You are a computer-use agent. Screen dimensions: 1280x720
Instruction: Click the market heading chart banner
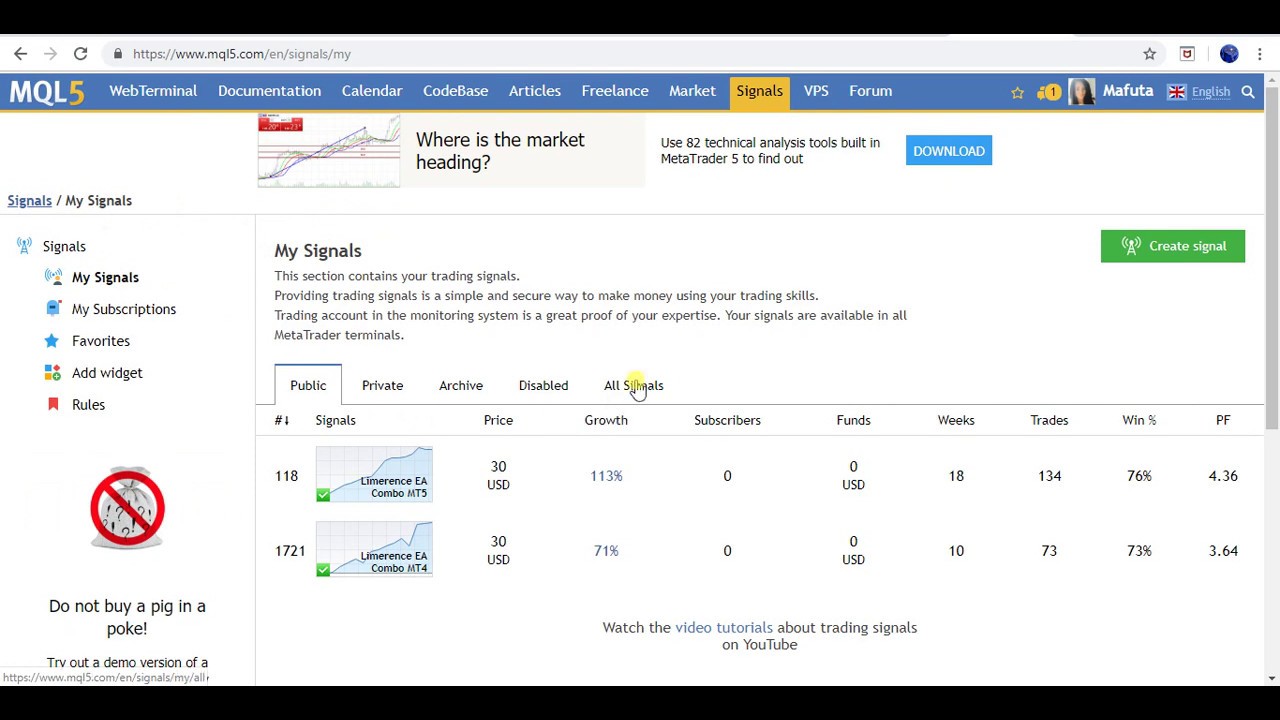pos(329,151)
